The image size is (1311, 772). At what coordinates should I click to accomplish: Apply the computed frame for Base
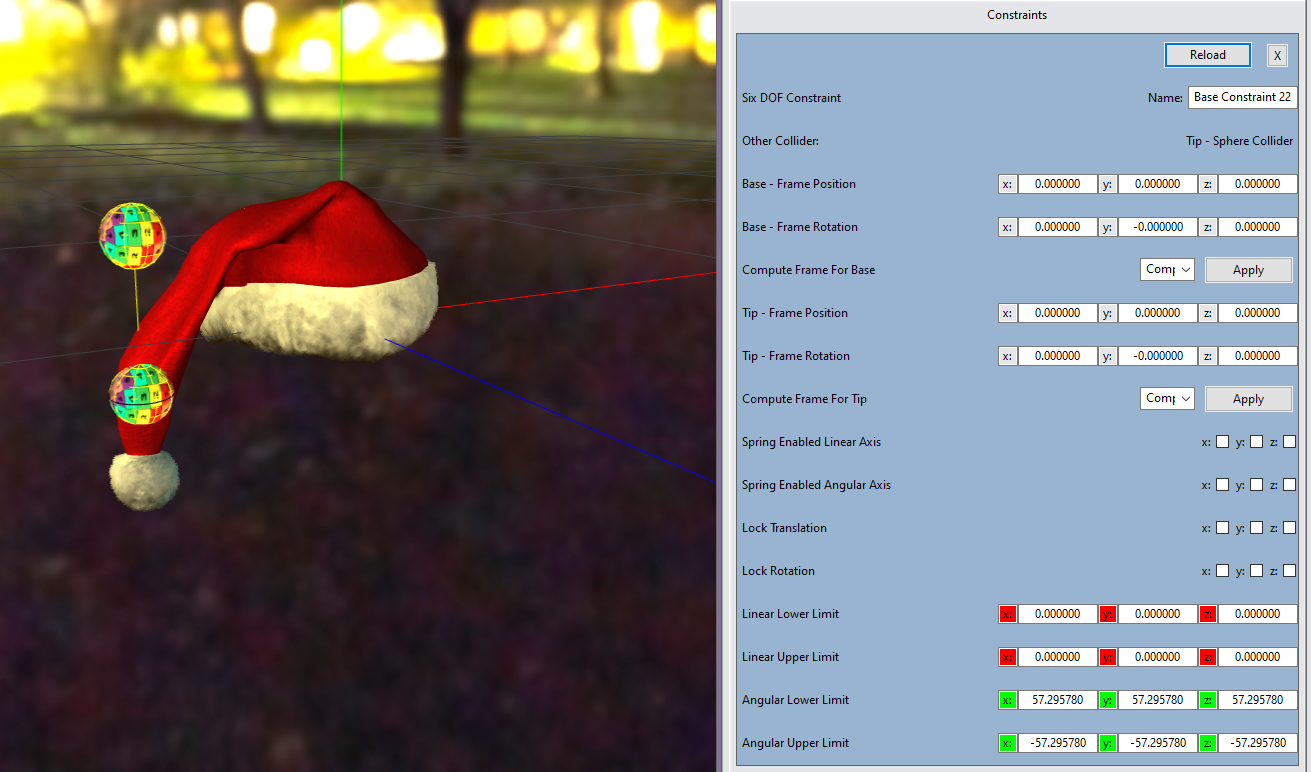point(1248,269)
